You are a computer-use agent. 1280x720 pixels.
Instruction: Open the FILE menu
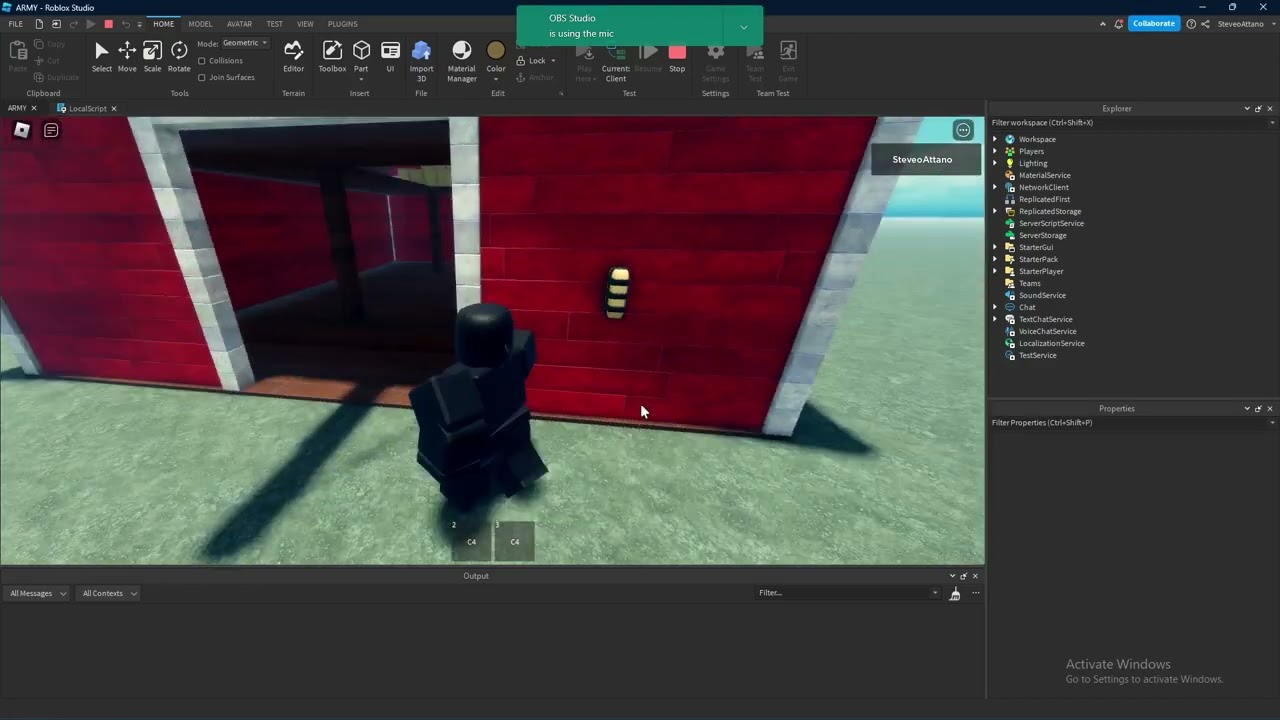tap(15, 24)
